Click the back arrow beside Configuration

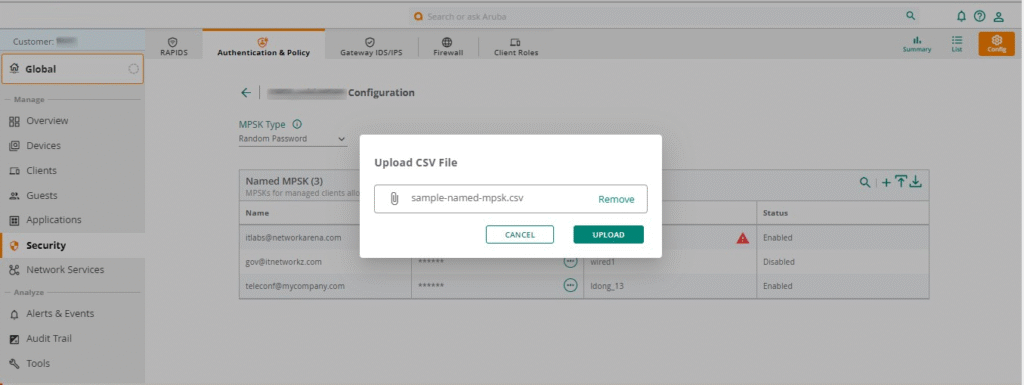(246, 93)
